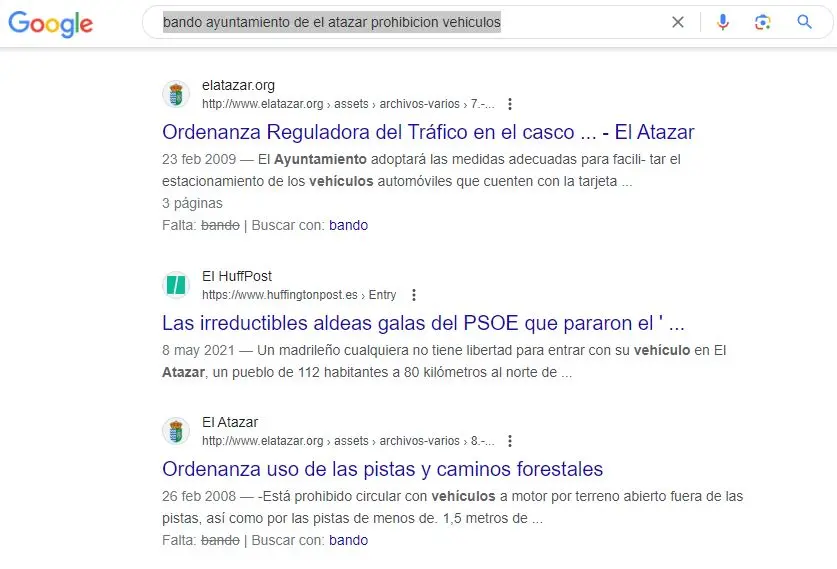Click the El HuffPost favicon

point(176,285)
